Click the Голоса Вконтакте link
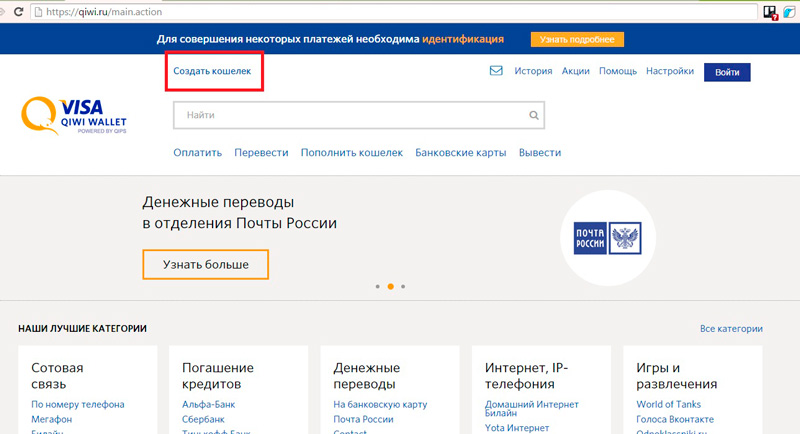Viewport: 800px width, 434px height. [675, 419]
